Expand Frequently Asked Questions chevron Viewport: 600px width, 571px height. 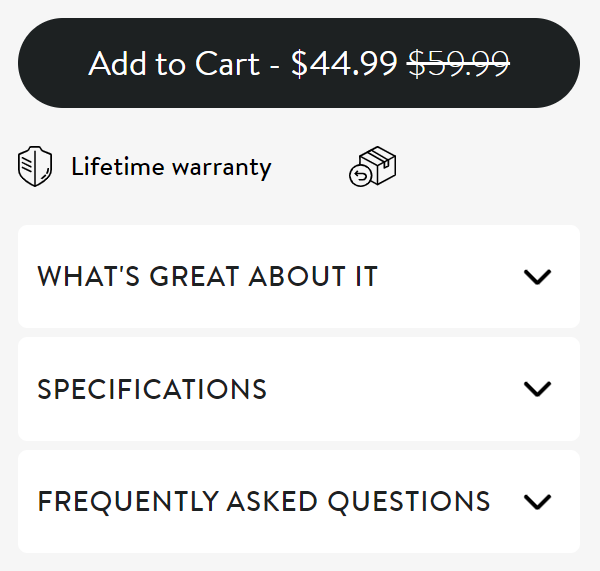537,501
